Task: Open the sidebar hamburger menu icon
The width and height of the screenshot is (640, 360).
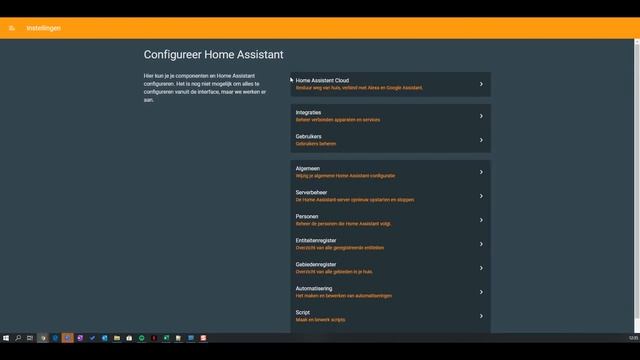Action: (x=12, y=28)
